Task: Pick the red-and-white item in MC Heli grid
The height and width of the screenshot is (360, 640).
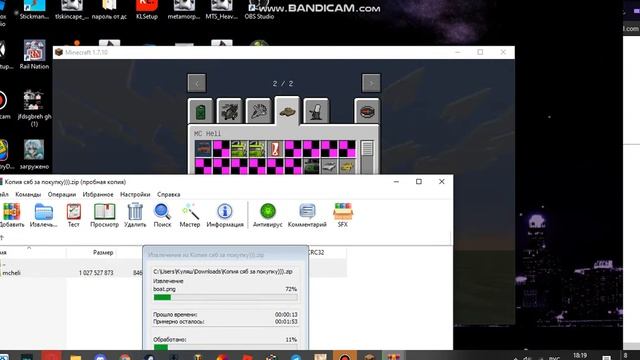Action: point(275,149)
